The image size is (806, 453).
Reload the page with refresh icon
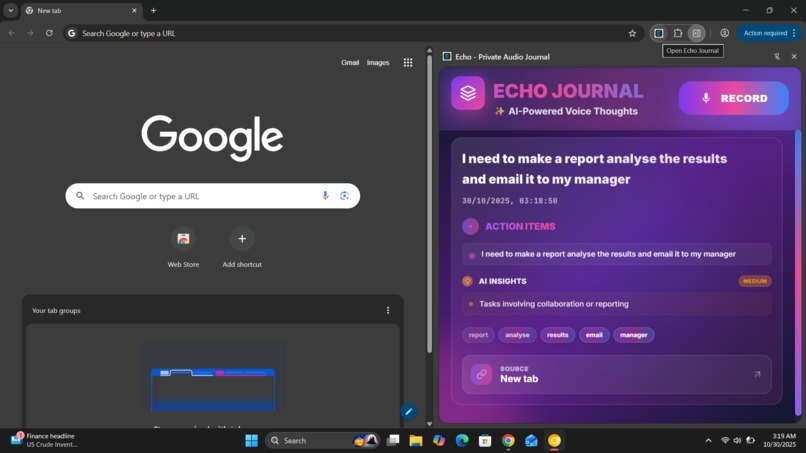[49, 33]
